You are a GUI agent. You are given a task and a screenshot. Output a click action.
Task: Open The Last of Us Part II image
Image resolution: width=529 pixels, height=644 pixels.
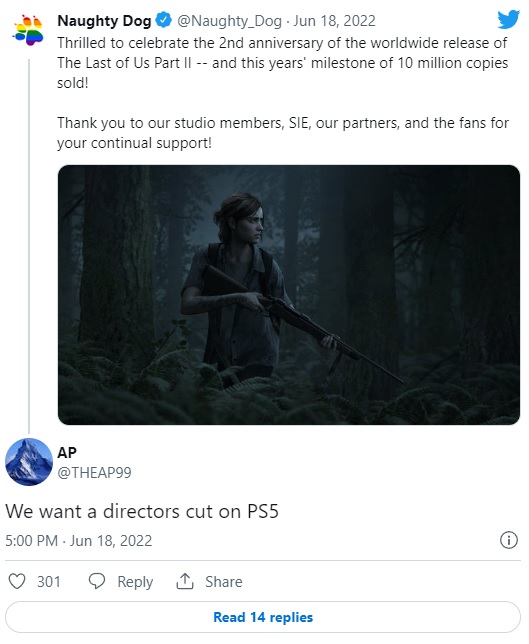(x=289, y=295)
